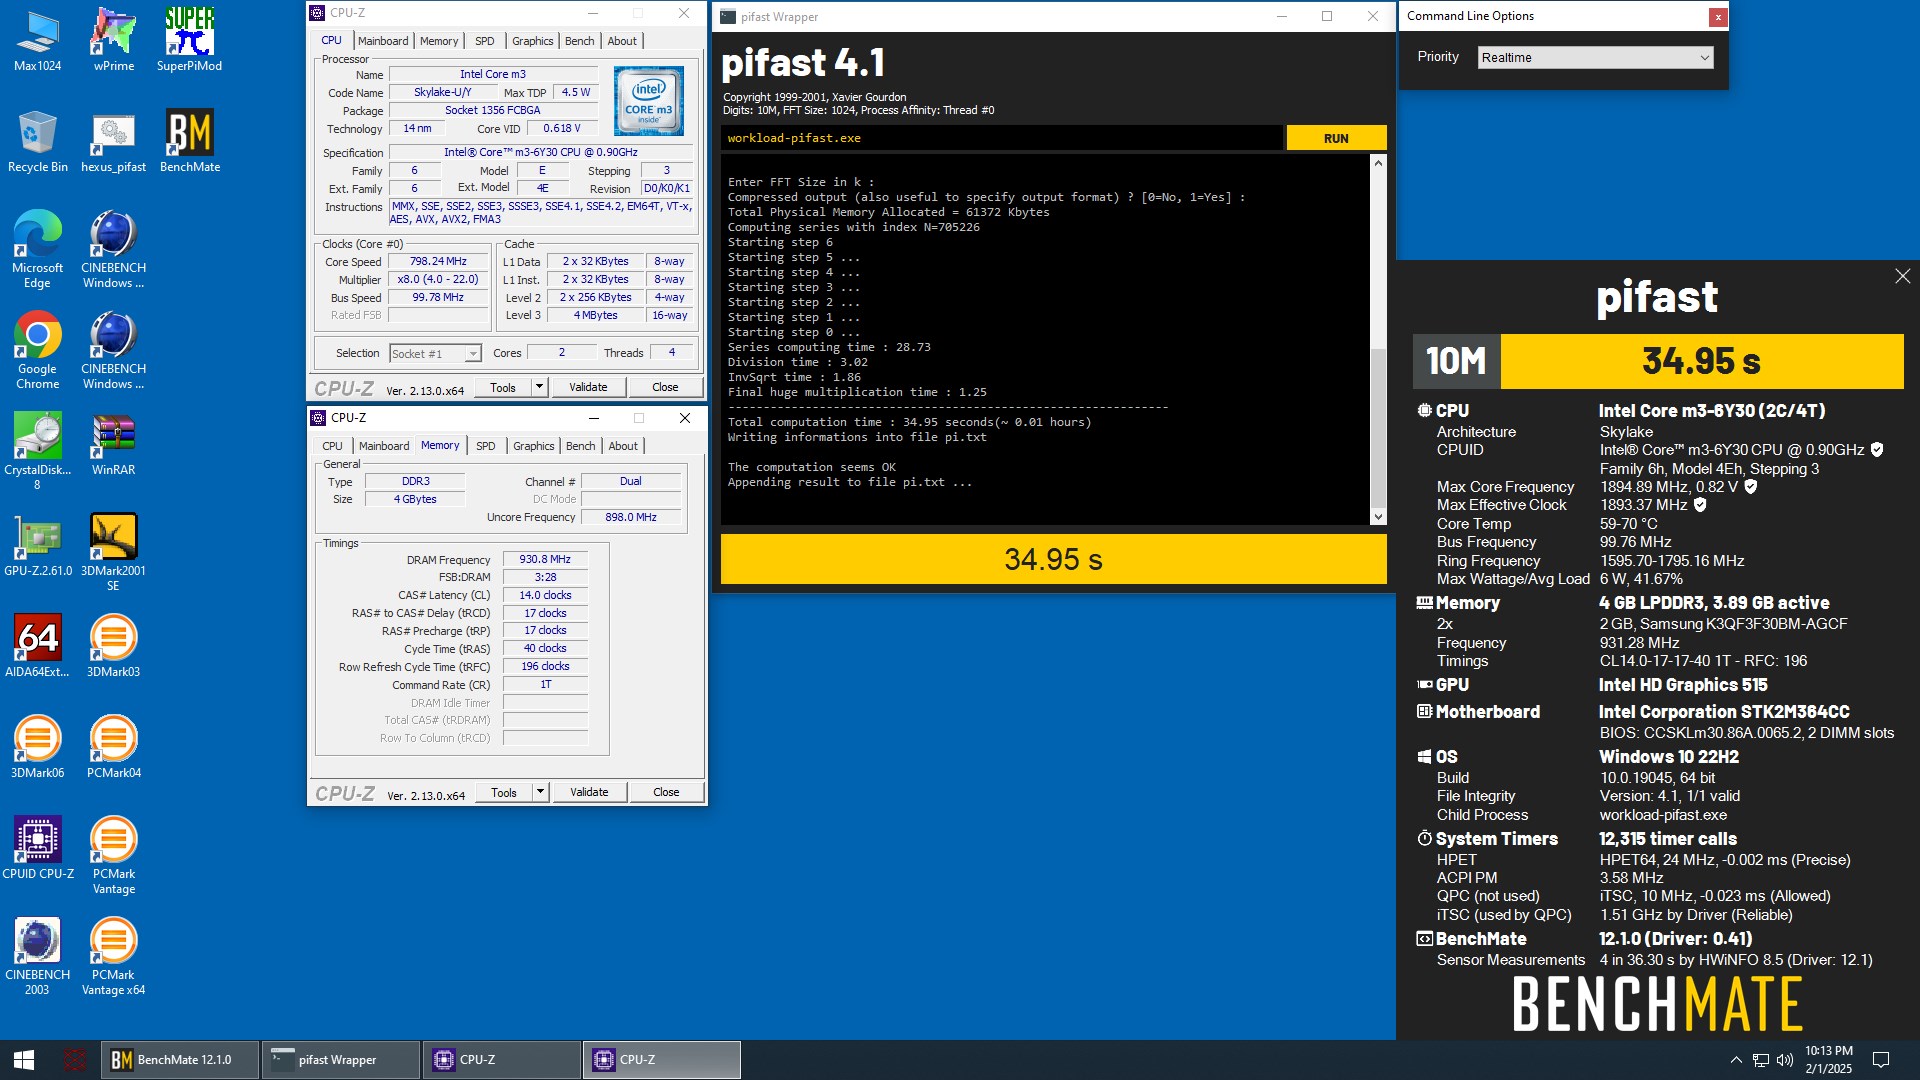Image resolution: width=1920 pixels, height=1080 pixels.
Task: Click the Intel Core m3 logo in CPU-Z
Action: point(648,101)
